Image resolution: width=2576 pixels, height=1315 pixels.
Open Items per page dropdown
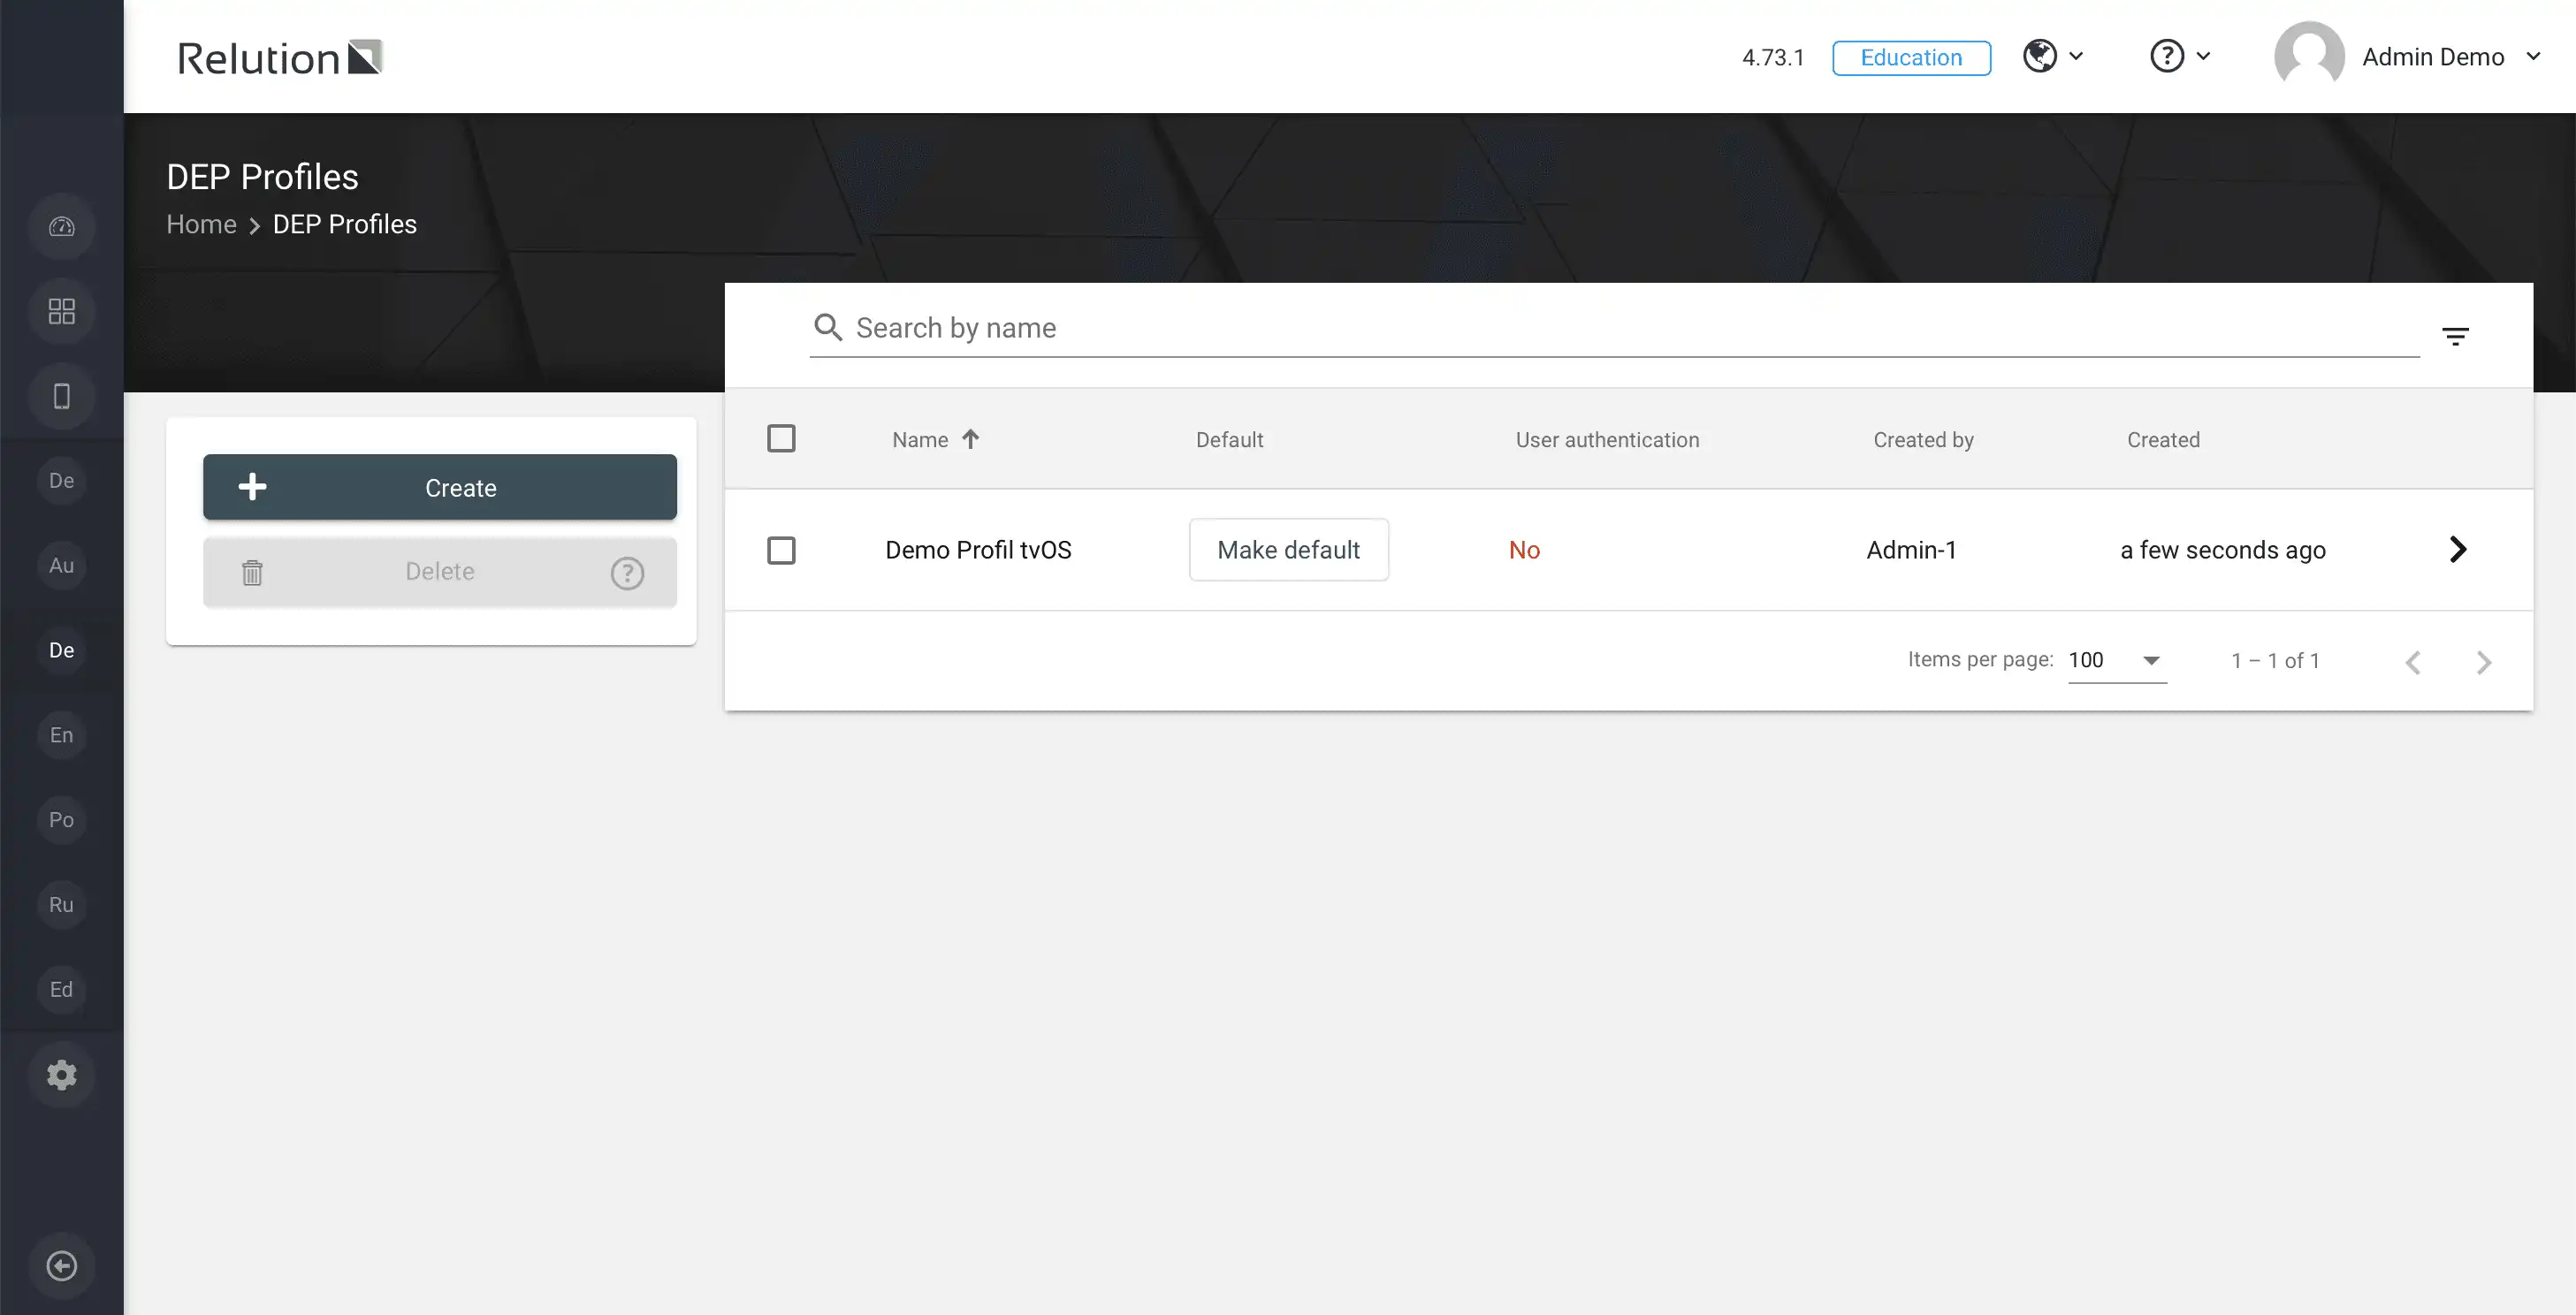click(2116, 660)
